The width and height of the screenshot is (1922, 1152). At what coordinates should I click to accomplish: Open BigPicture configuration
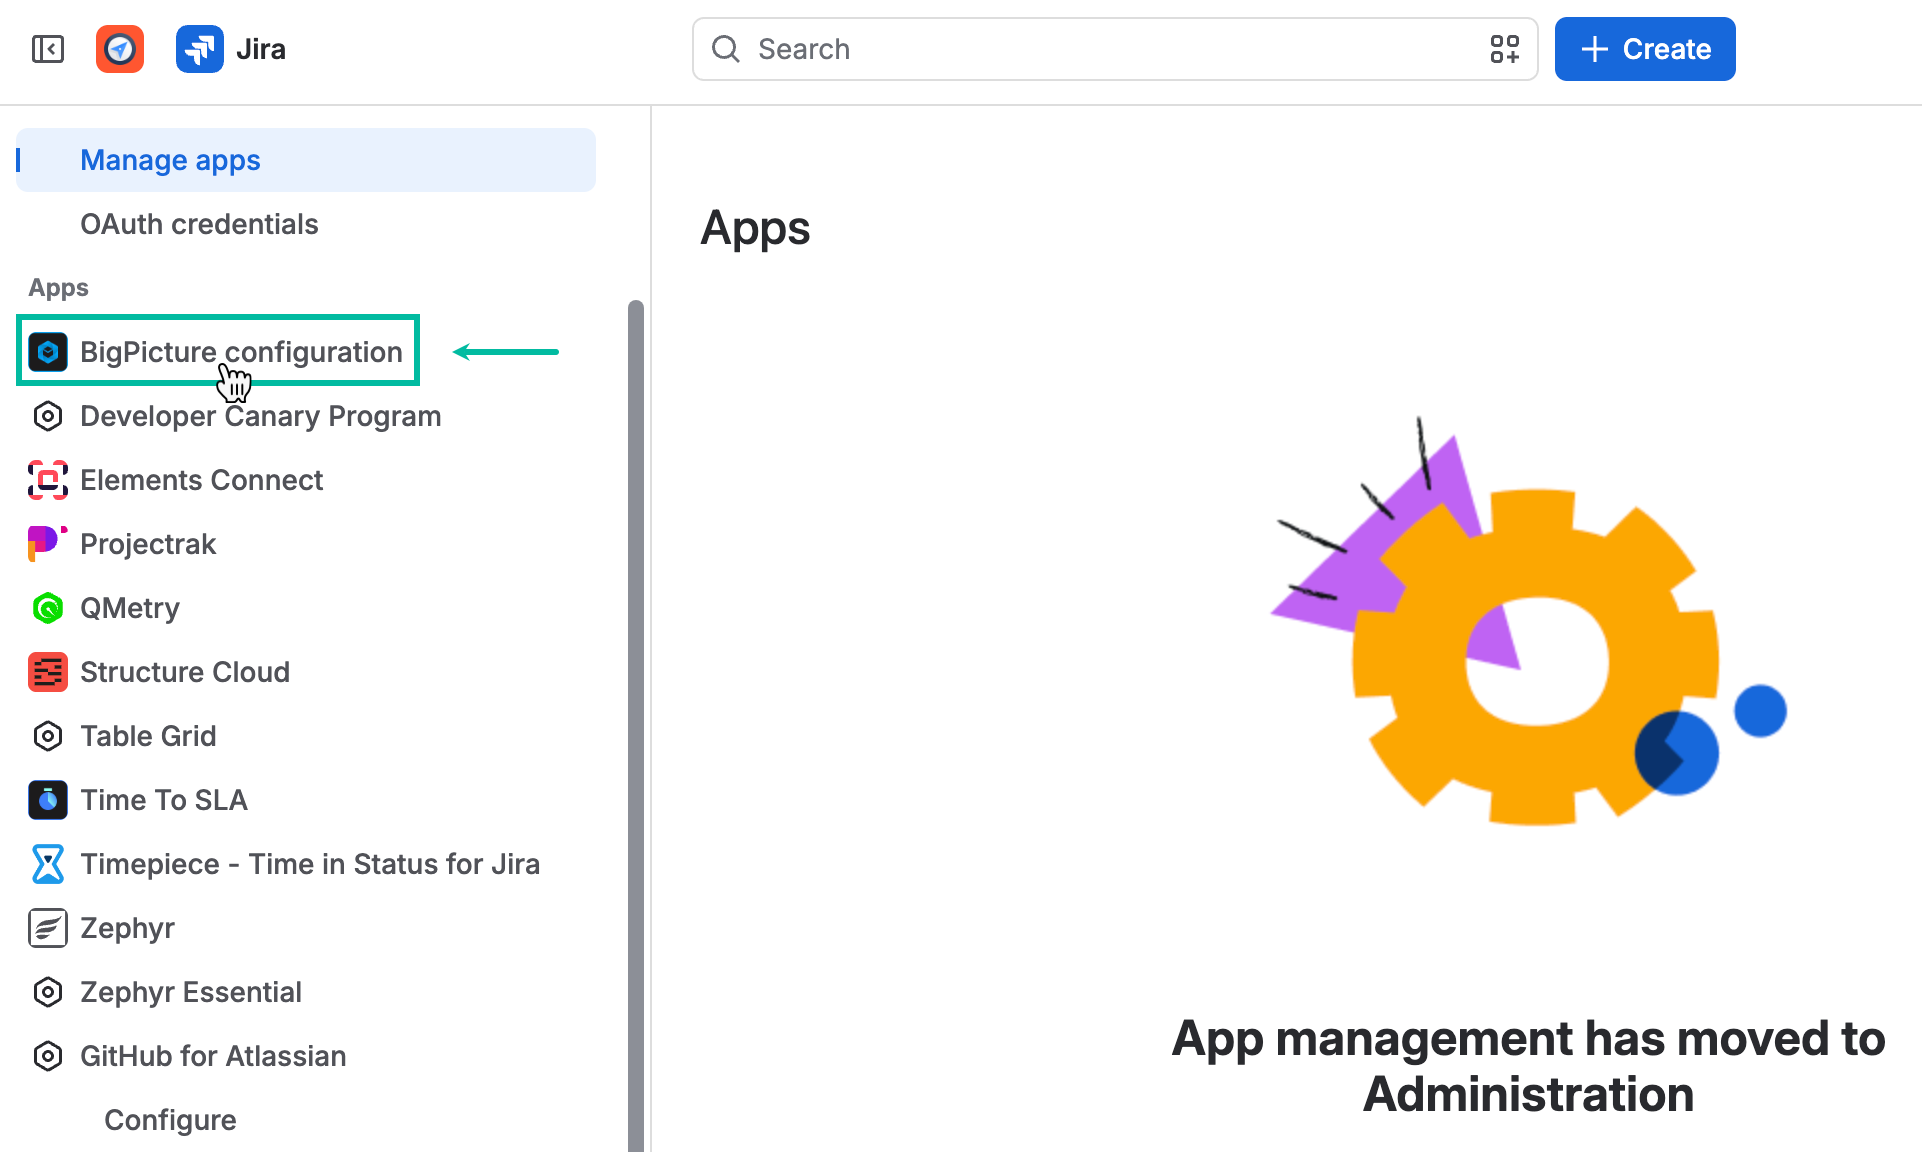point(241,352)
